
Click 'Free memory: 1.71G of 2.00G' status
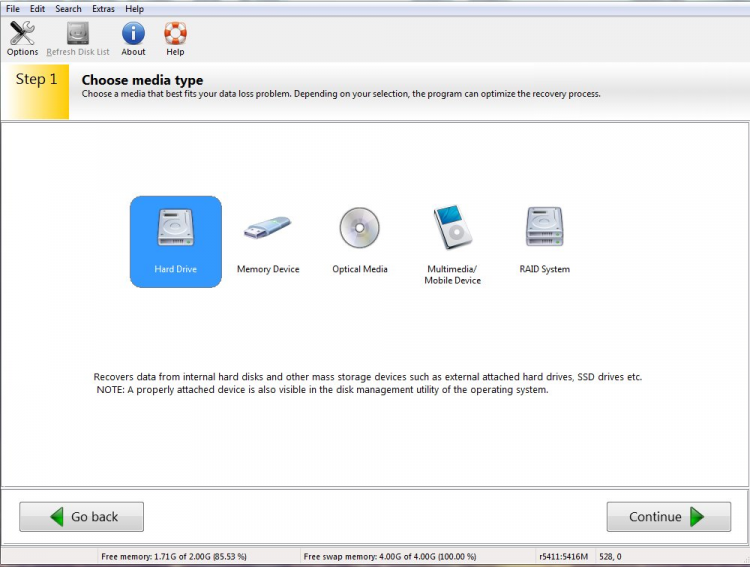point(174,556)
